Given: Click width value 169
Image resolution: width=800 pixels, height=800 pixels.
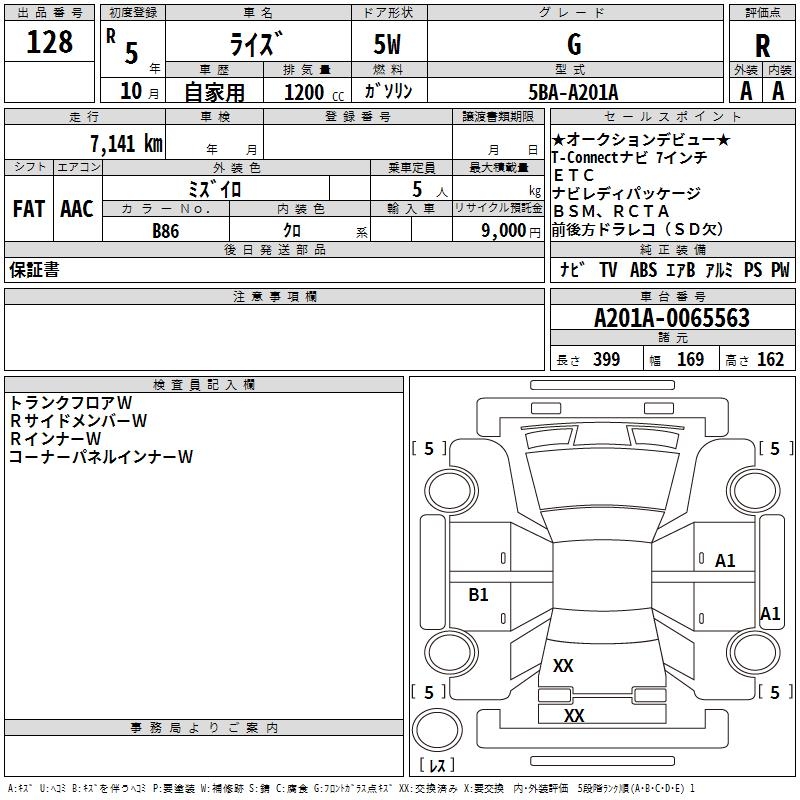Looking at the screenshot, I should [x=690, y=359].
